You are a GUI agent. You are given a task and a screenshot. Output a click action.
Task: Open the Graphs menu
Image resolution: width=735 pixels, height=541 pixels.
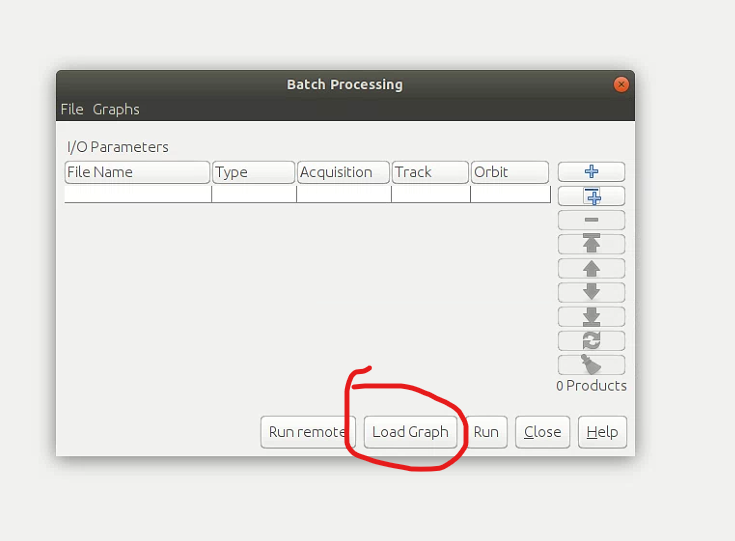click(x=116, y=109)
